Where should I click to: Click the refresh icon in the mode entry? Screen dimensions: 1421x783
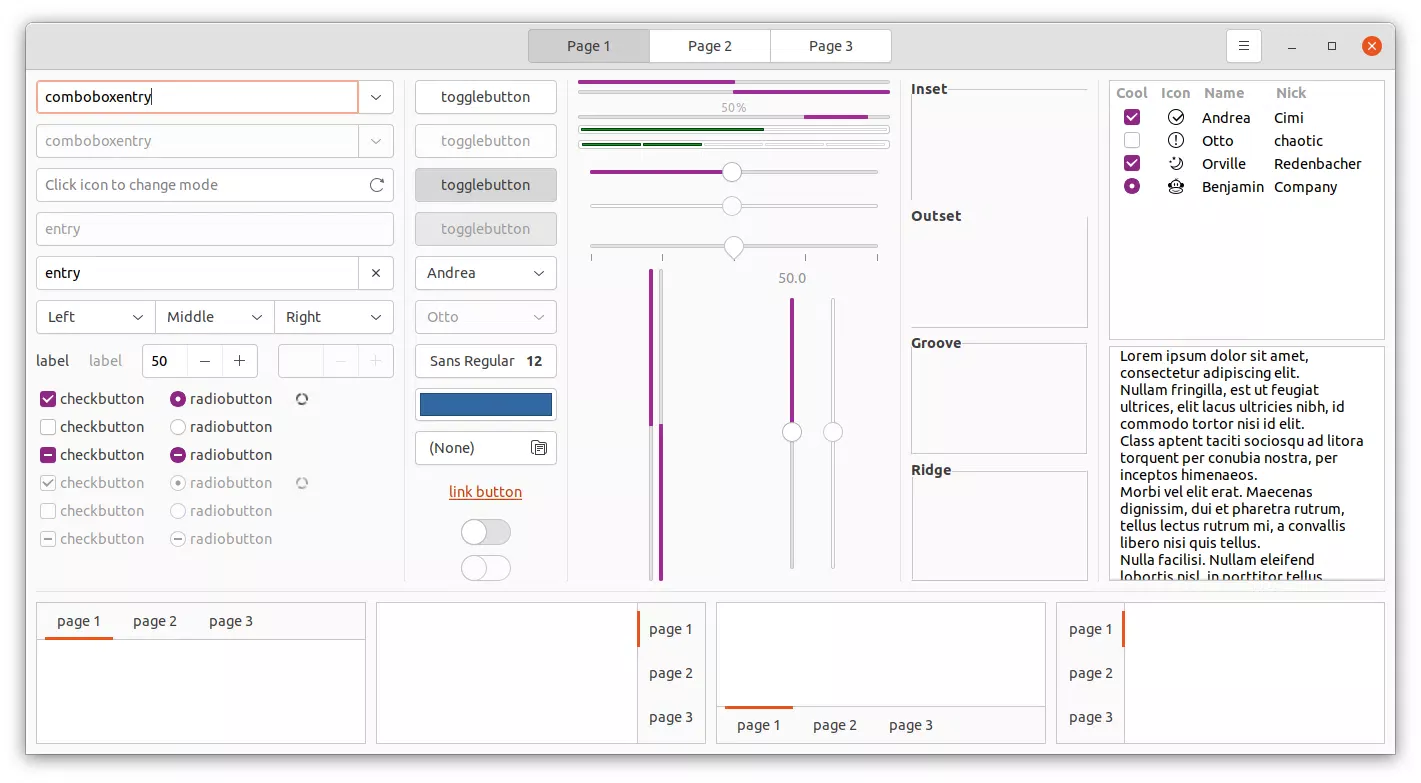377,185
